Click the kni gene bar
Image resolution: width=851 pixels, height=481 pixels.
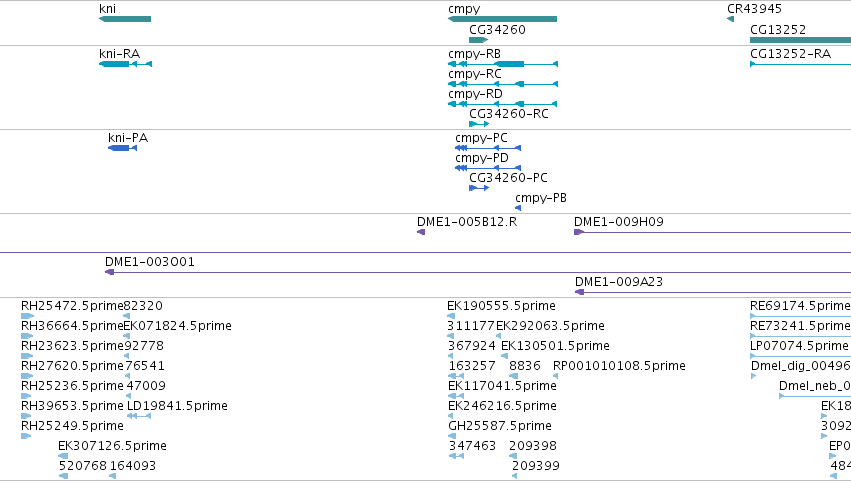[x=125, y=19]
